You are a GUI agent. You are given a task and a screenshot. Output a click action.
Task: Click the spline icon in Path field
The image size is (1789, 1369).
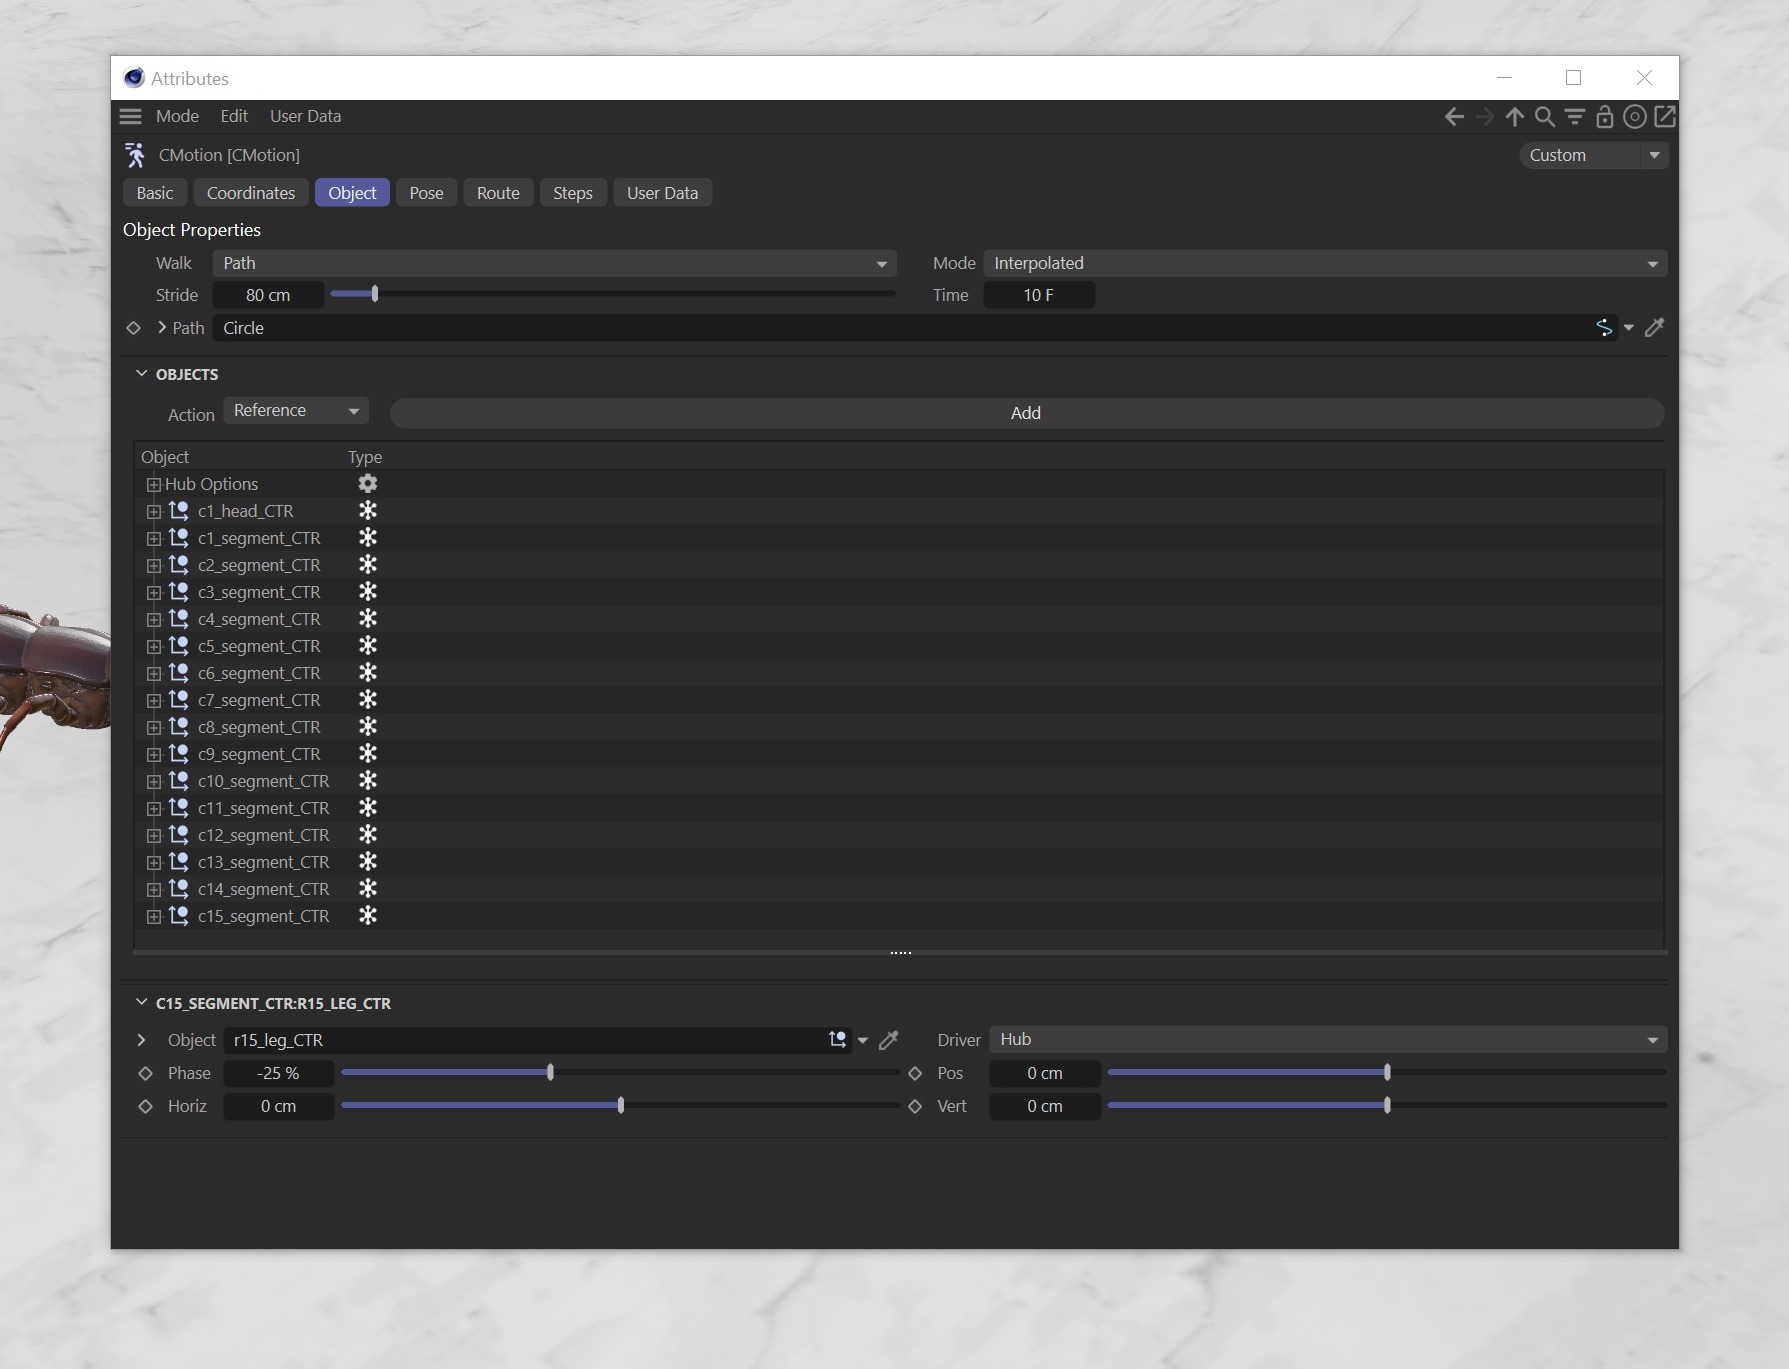point(1604,327)
